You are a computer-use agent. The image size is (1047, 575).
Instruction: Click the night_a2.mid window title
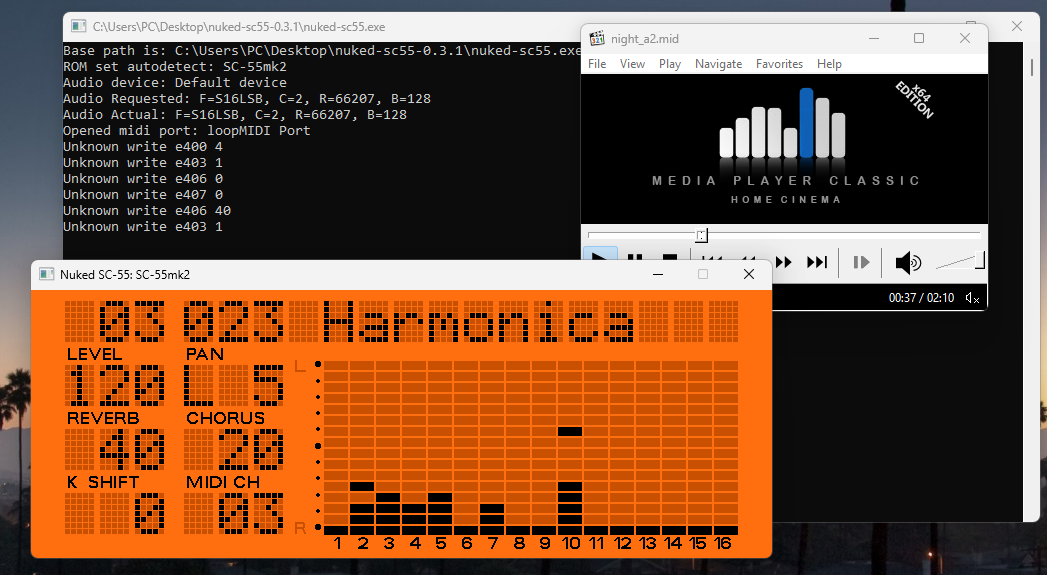pos(644,39)
